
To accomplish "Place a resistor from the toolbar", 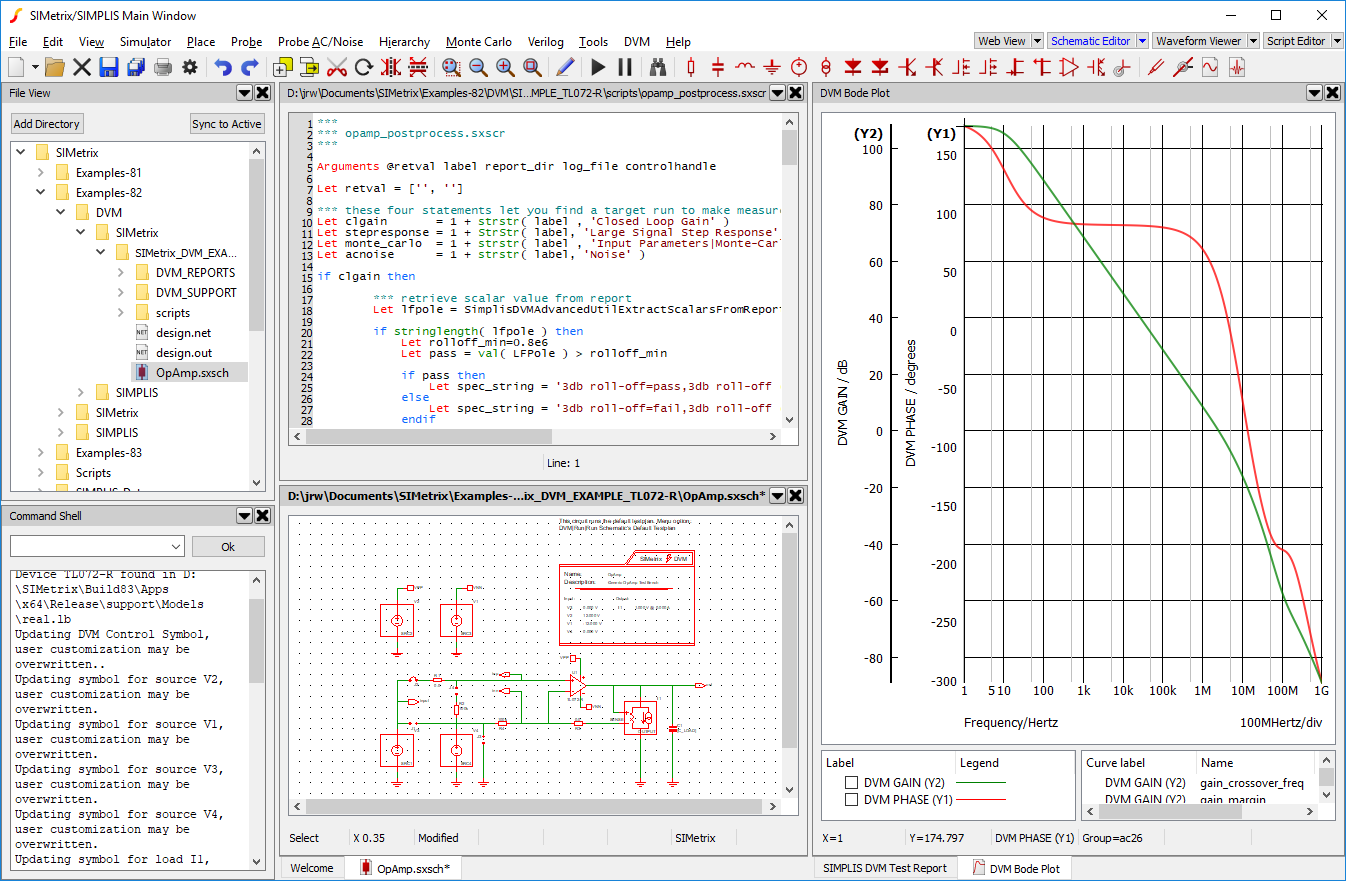I will tap(690, 67).
